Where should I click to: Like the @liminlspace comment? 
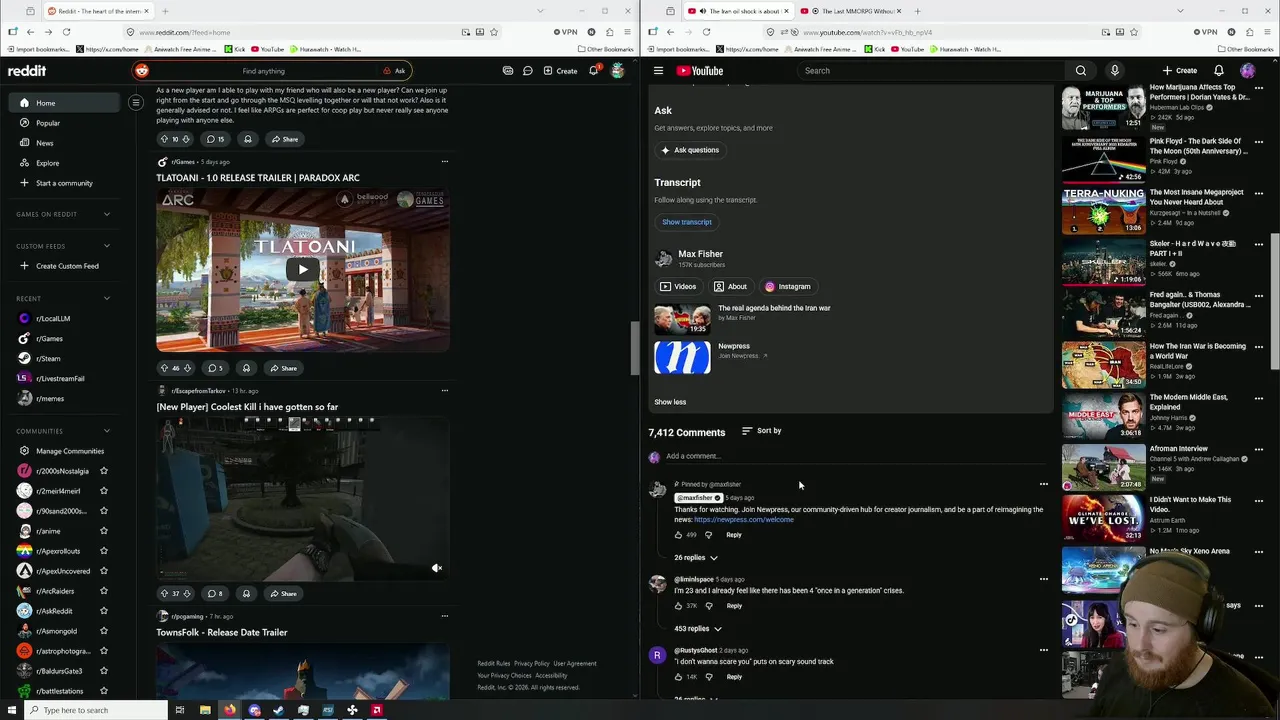678,606
